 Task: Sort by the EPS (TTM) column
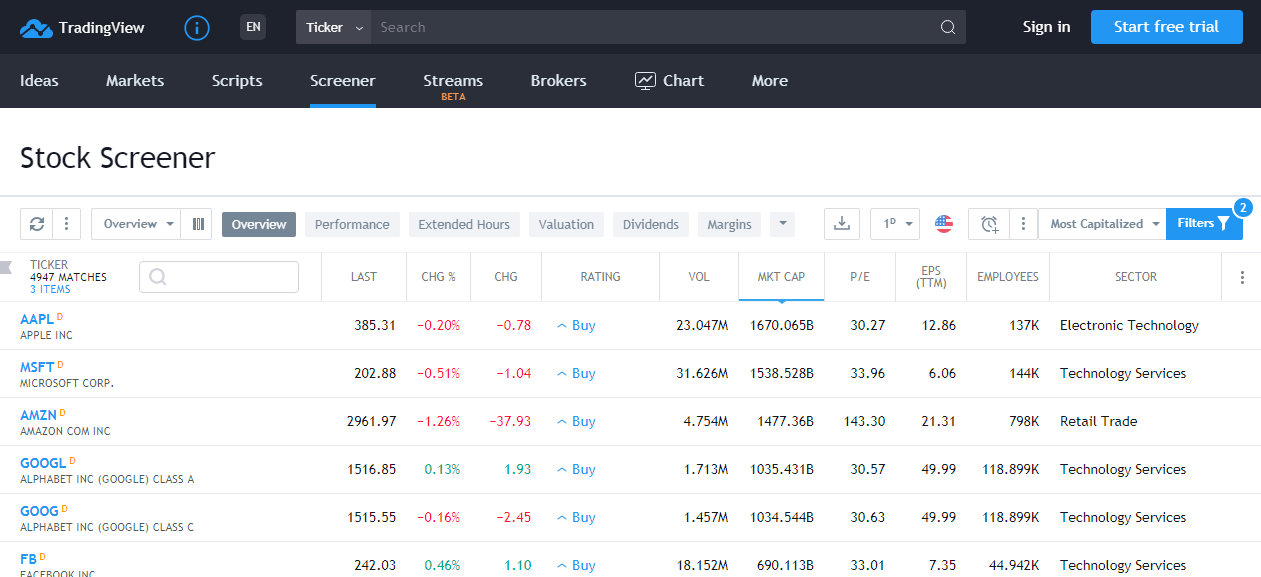pyautogui.click(x=932, y=277)
